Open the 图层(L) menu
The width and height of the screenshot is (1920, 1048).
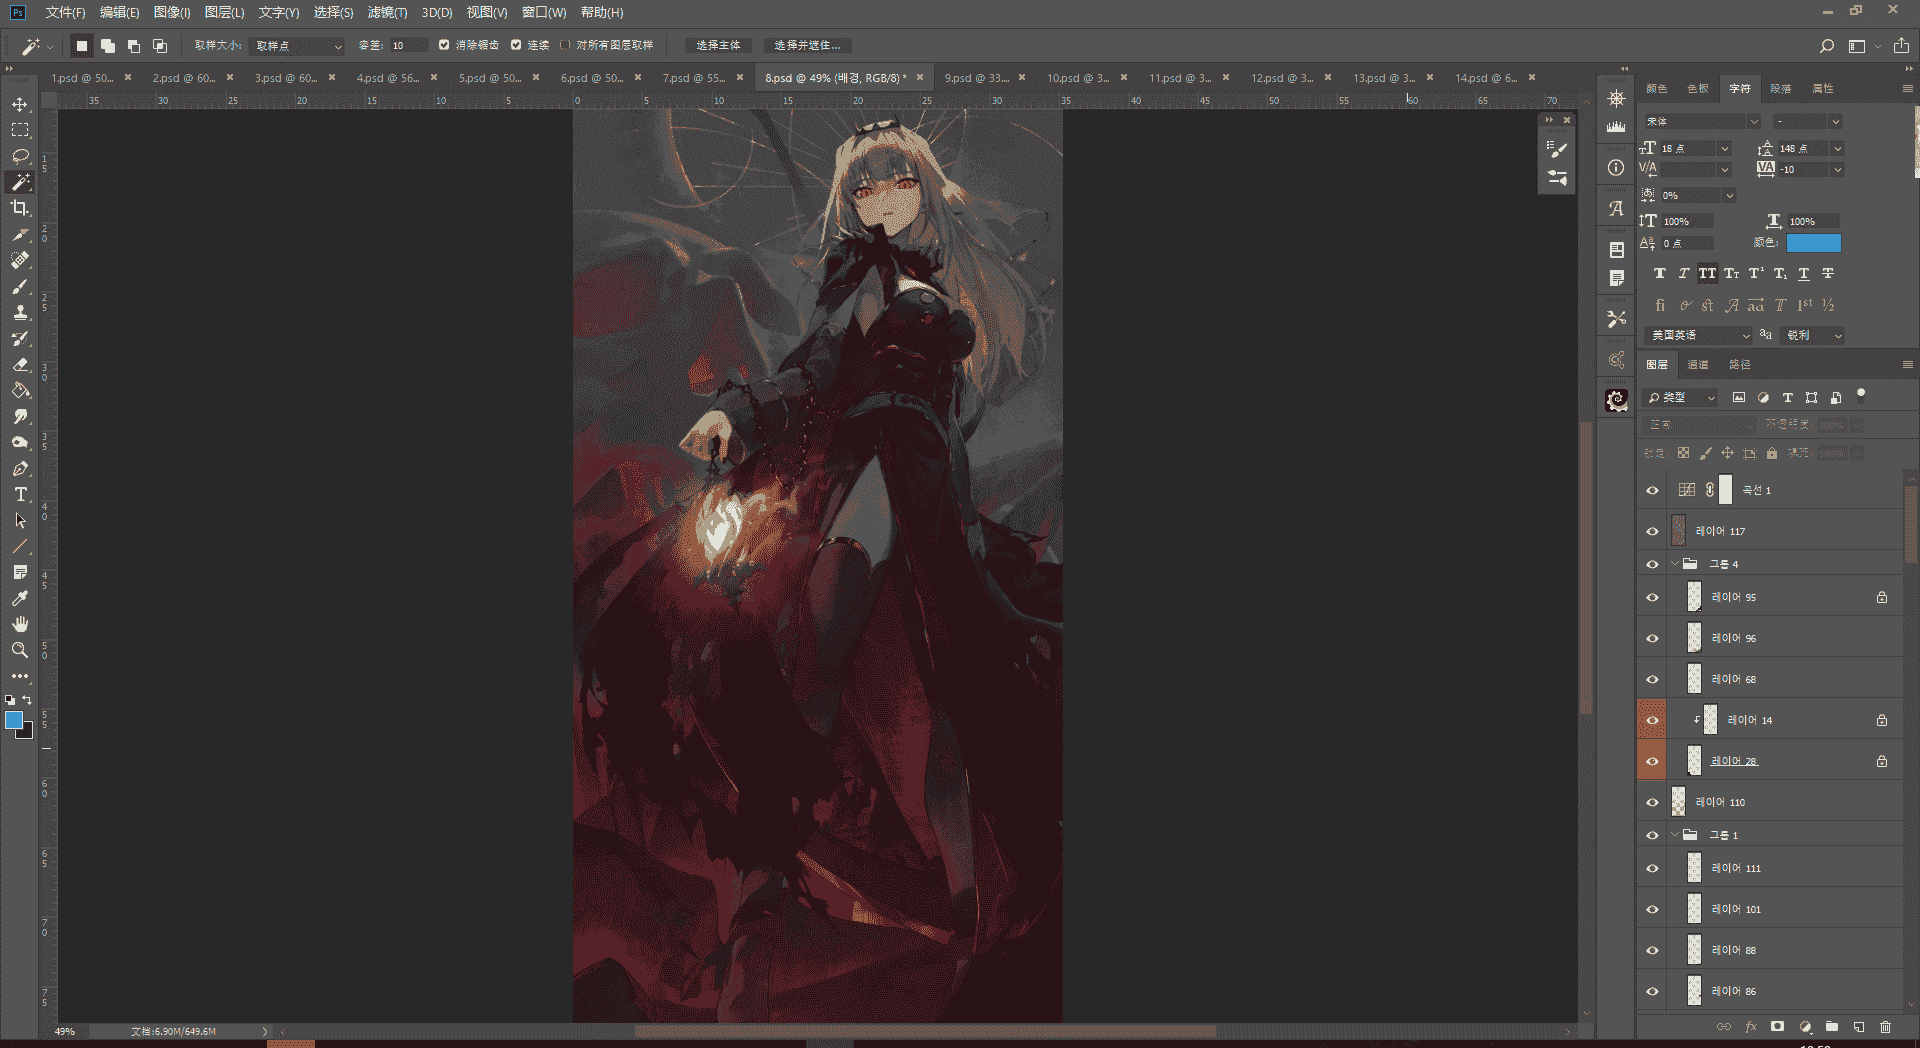coord(224,12)
